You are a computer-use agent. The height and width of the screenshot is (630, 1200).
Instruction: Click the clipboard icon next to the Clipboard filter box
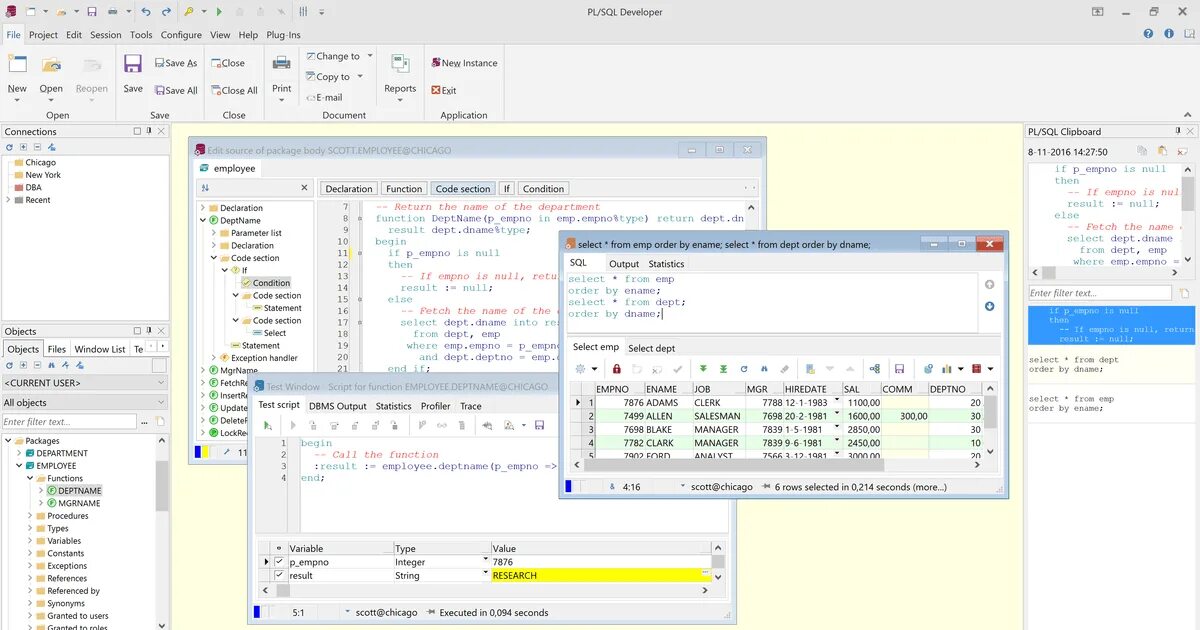[1185, 293]
